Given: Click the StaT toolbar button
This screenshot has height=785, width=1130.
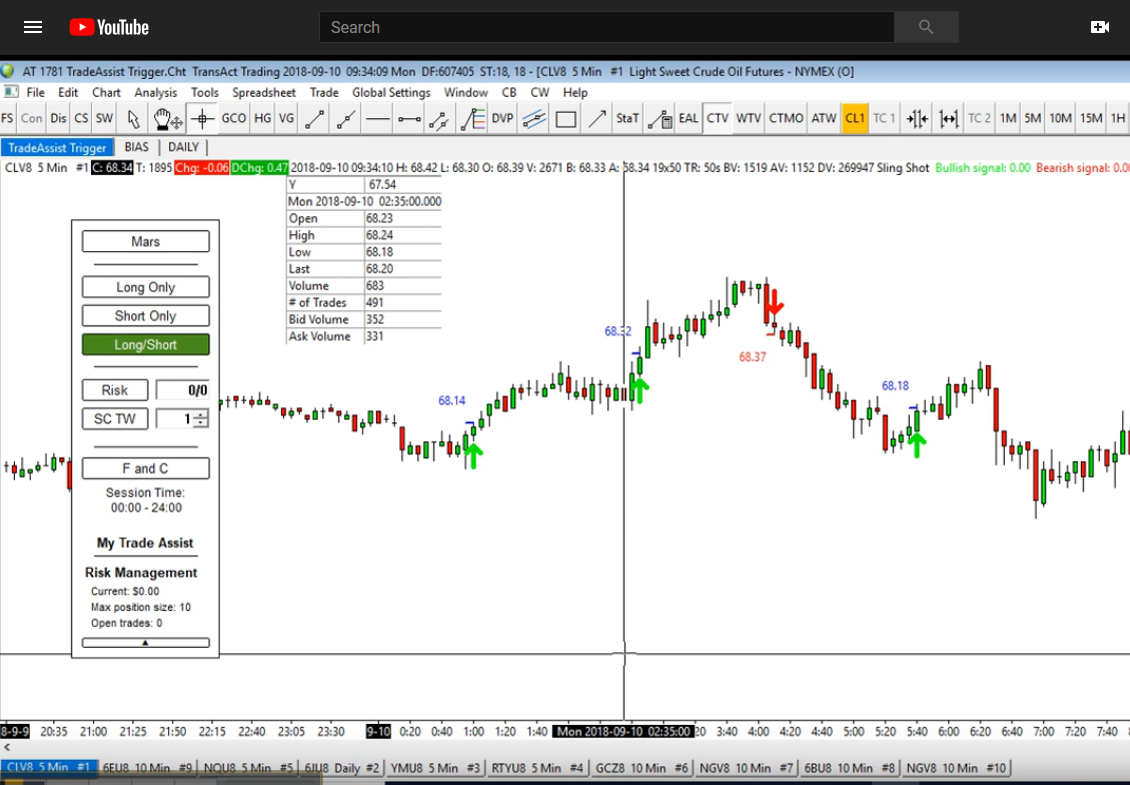Looking at the screenshot, I should (x=627, y=119).
